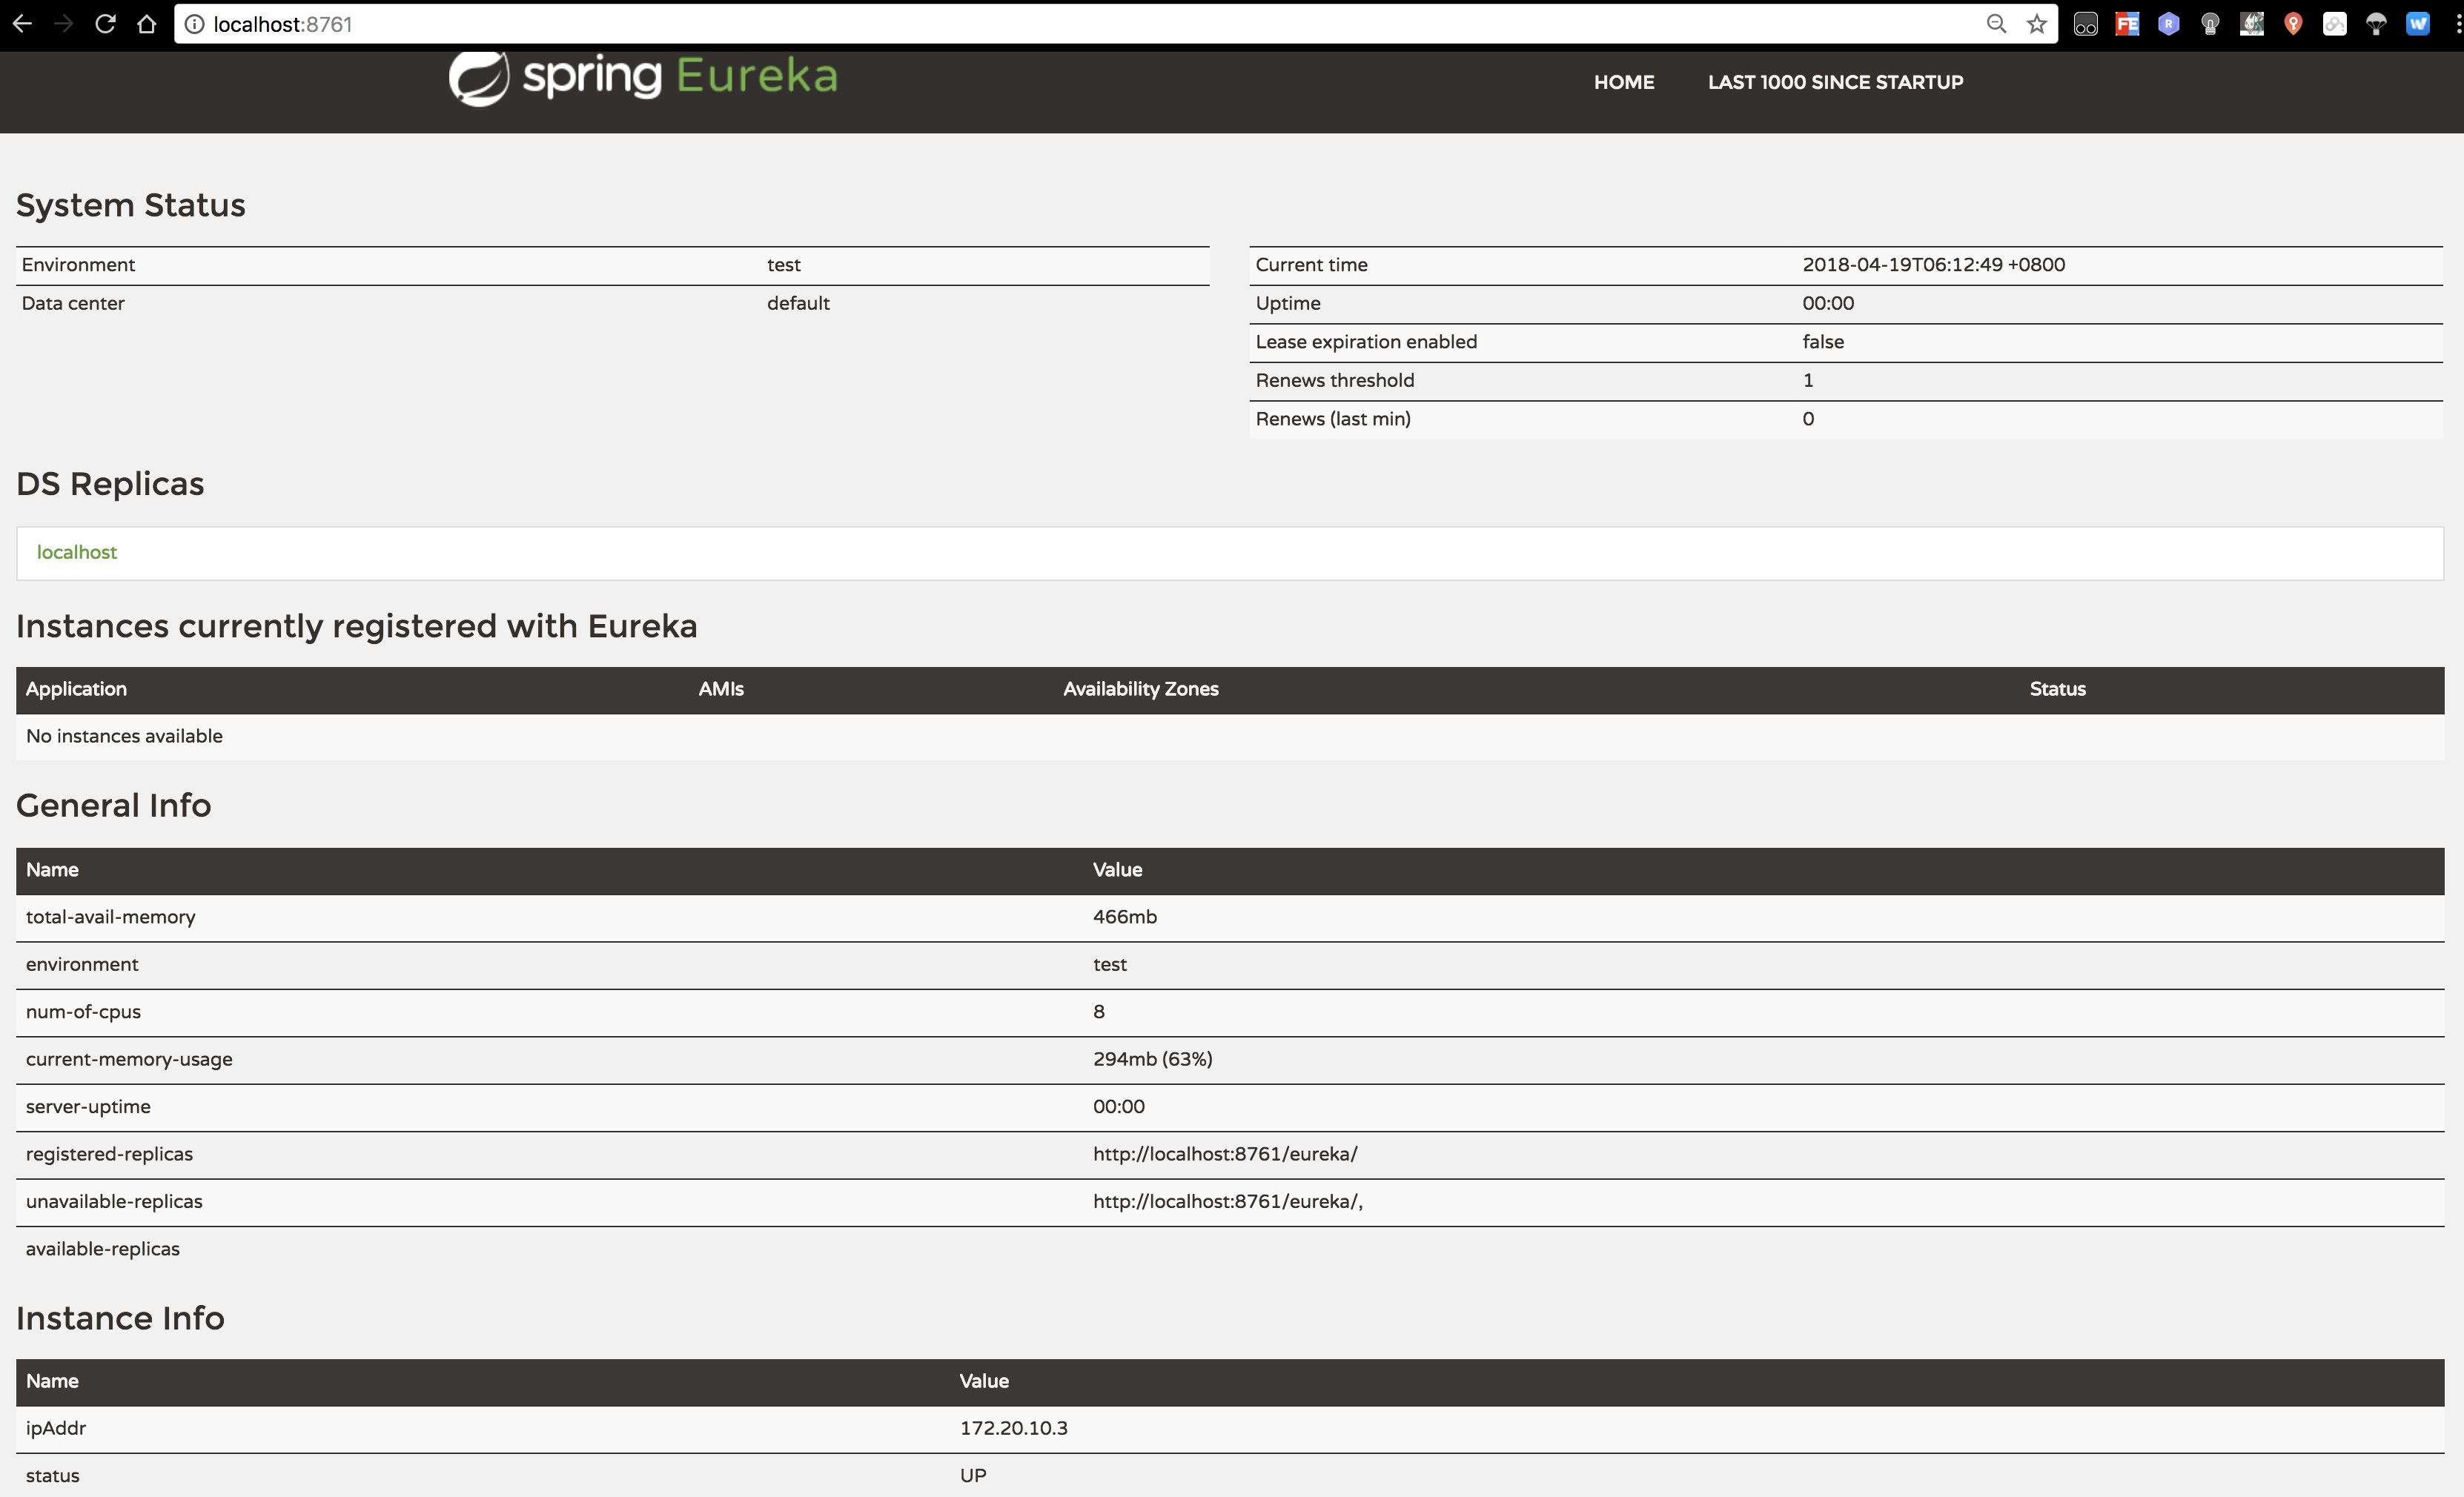Click the 'General Info' heading

(x=114, y=805)
